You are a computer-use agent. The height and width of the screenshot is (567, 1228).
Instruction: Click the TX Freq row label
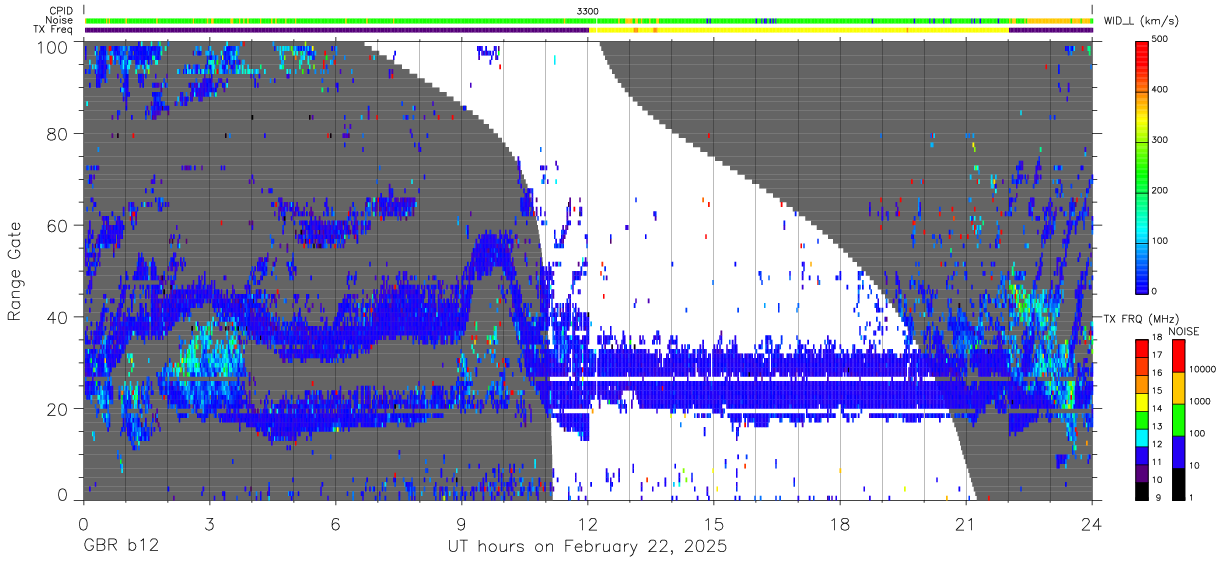pyautogui.click(x=53, y=30)
